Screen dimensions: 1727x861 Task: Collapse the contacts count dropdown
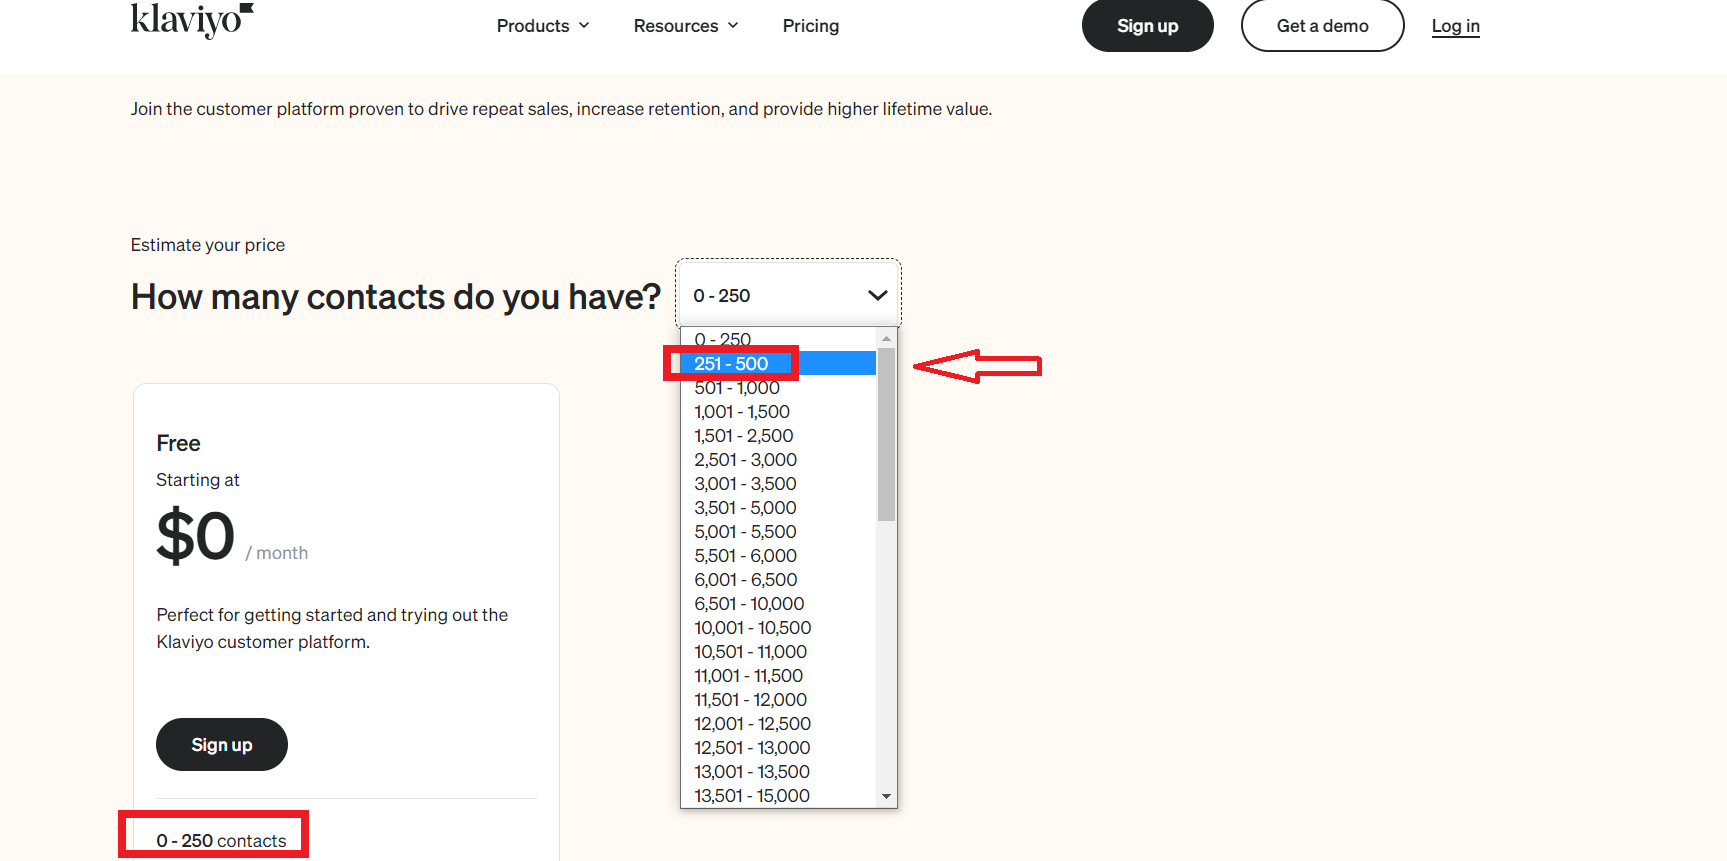pos(789,295)
